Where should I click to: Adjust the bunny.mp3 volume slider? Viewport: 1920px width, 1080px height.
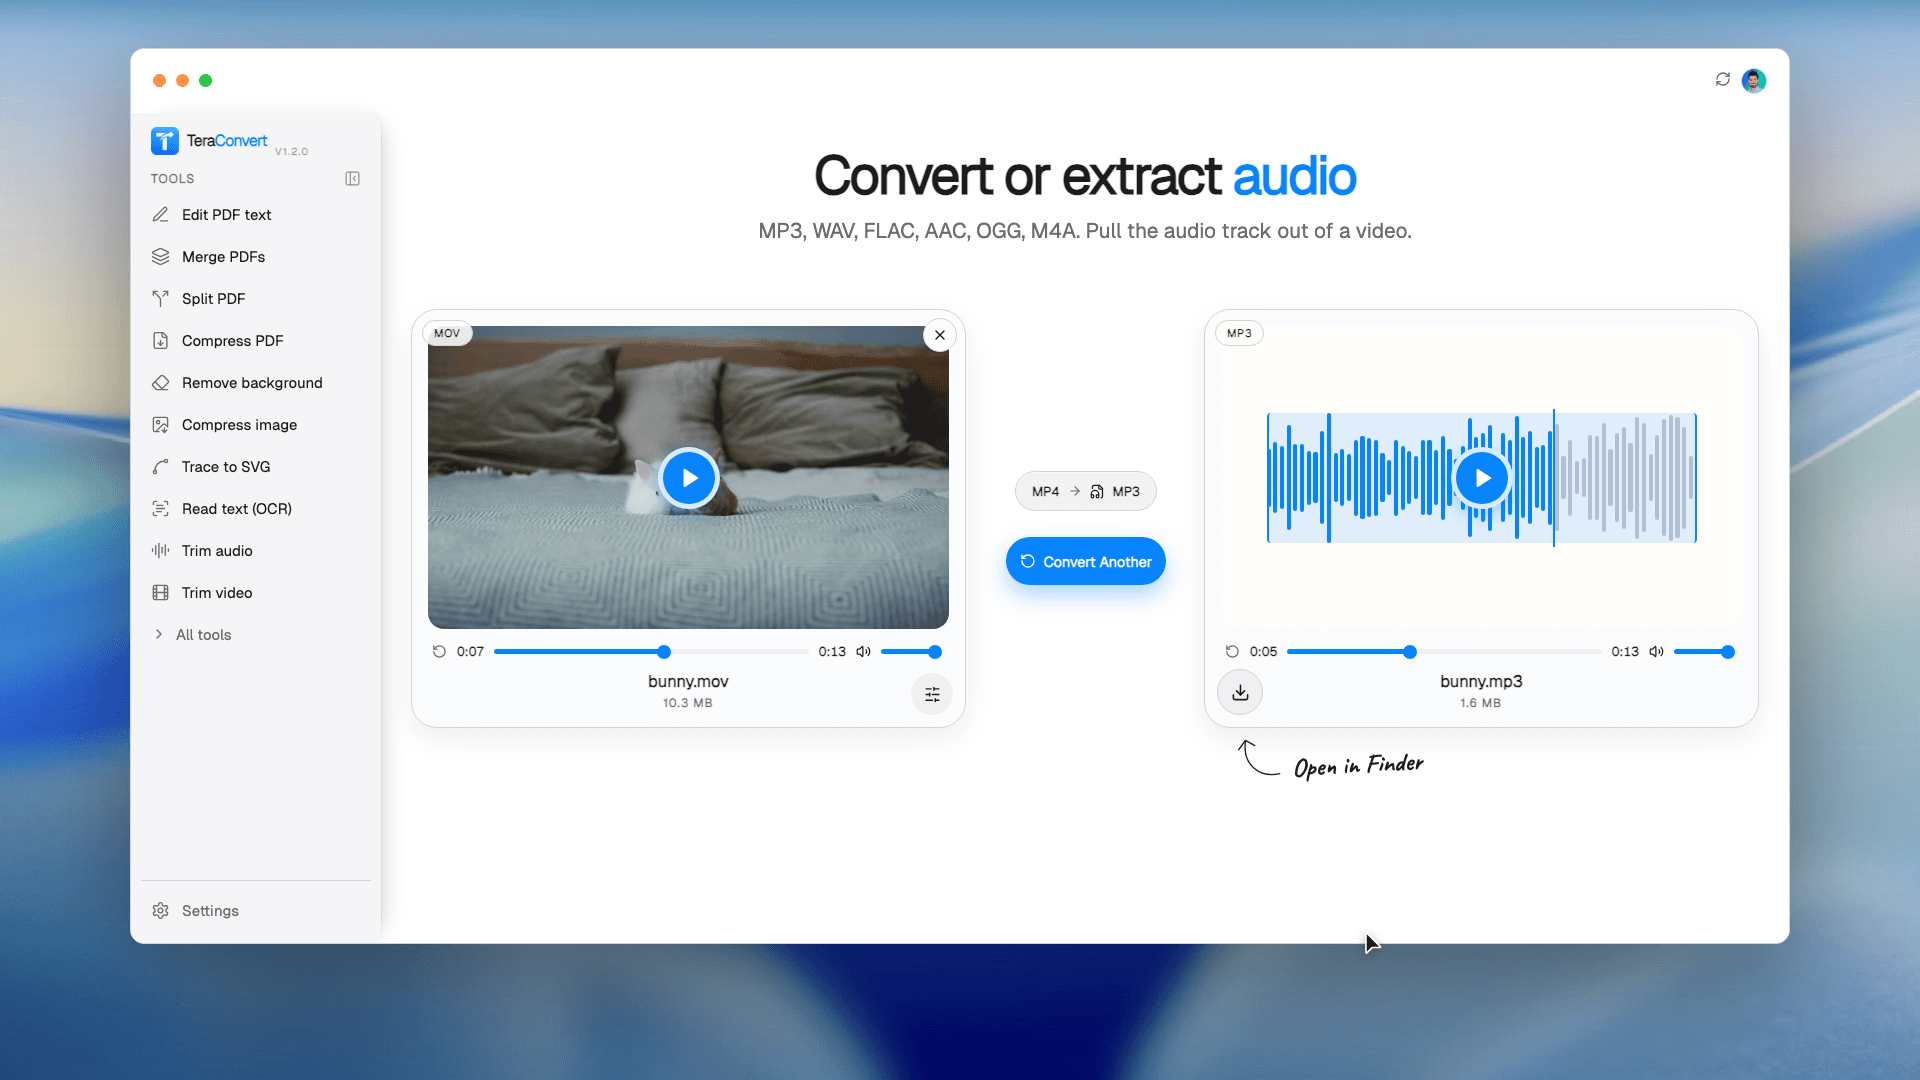click(x=1704, y=652)
